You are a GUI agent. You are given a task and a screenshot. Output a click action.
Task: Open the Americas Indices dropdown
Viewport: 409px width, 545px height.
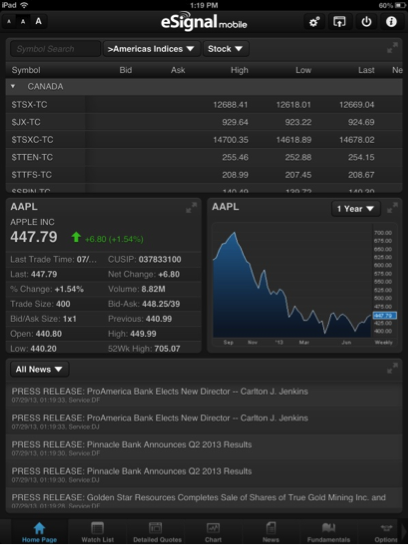point(151,49)
